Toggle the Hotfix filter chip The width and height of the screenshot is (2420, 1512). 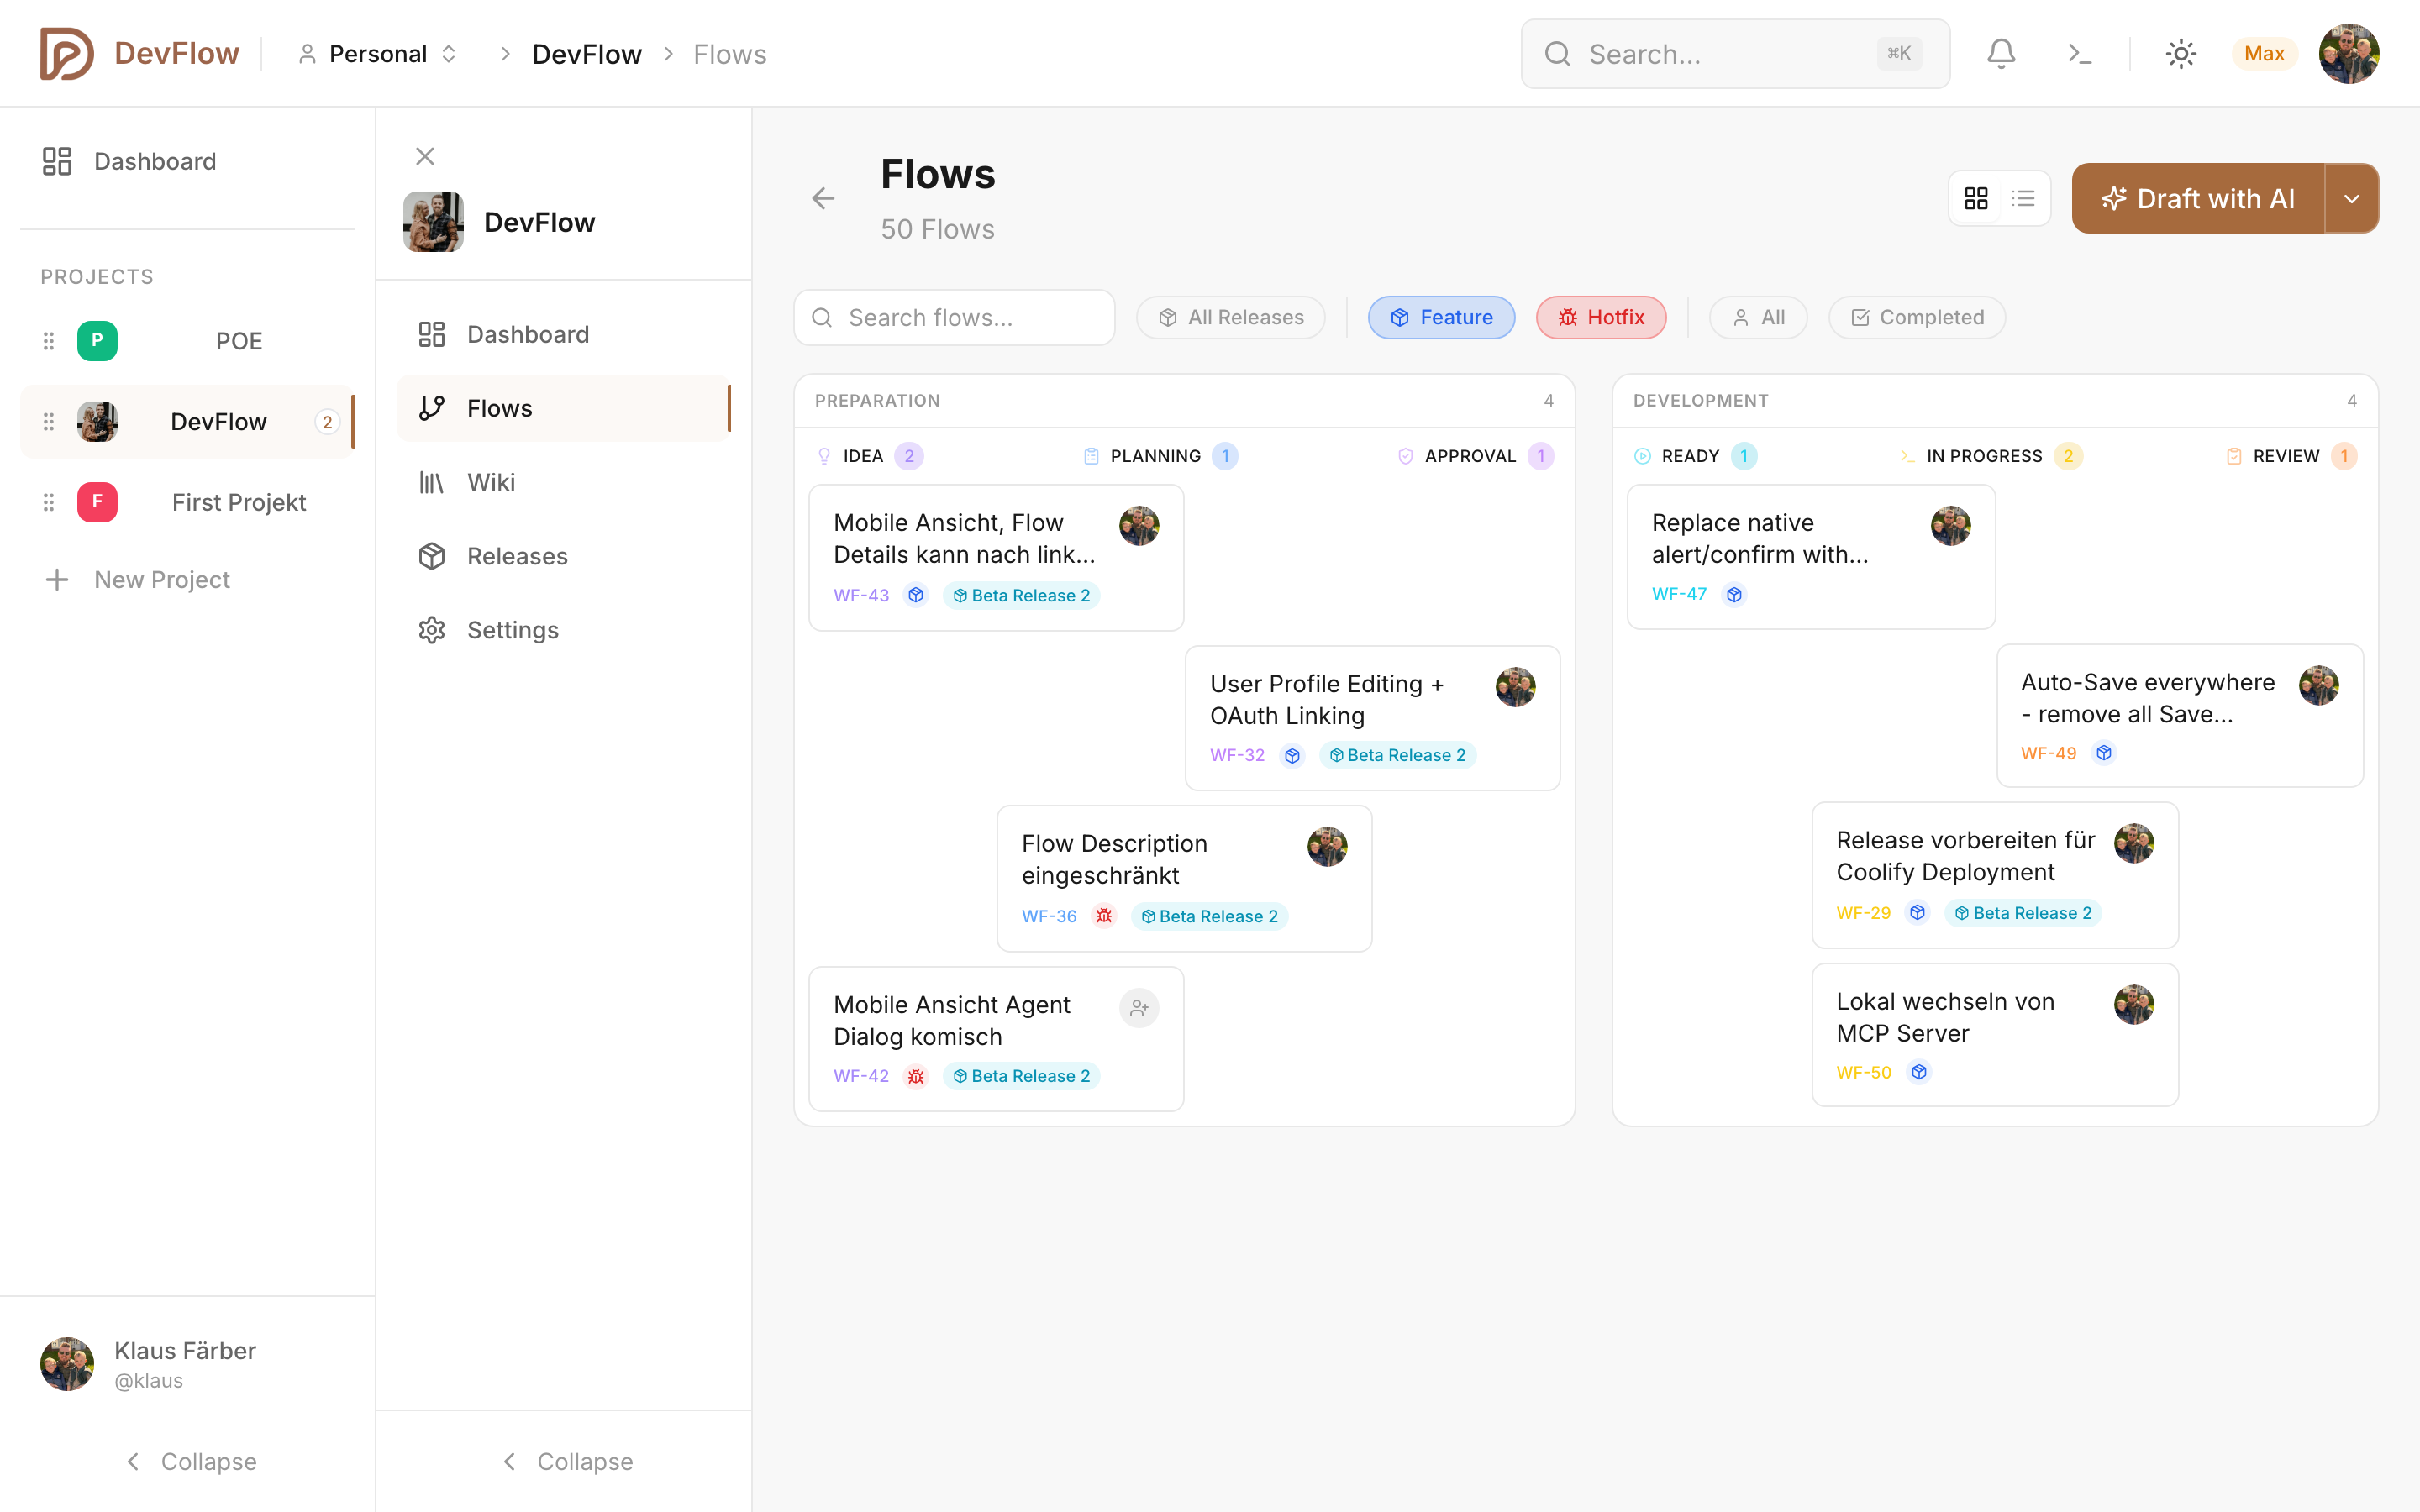pos(1601,317)
